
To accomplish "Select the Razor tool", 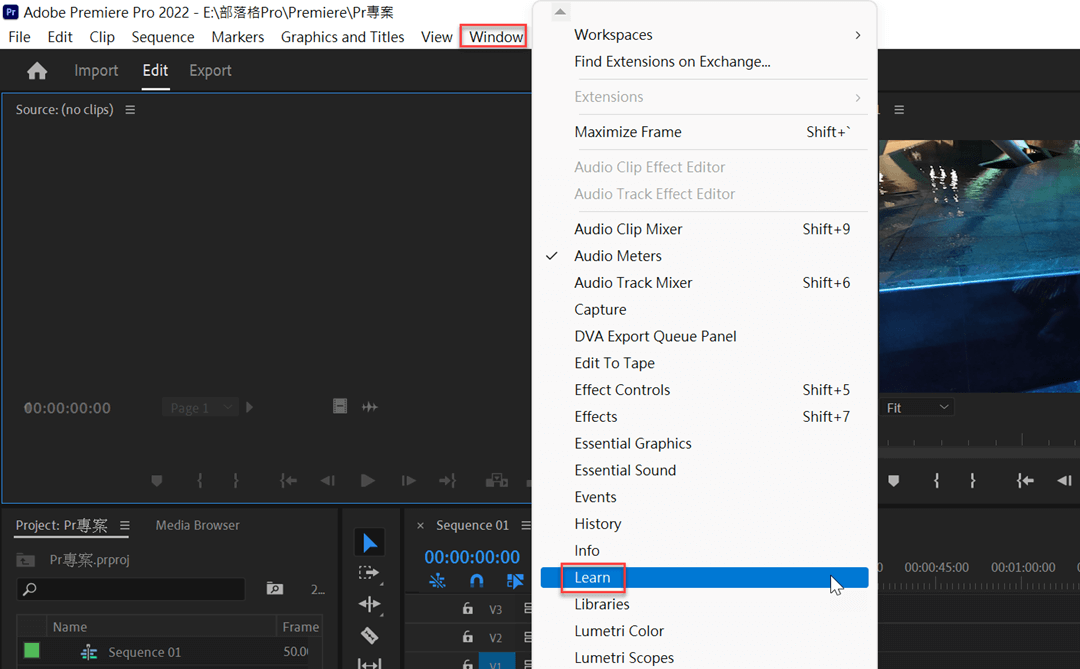I will [x=369, y=635].
